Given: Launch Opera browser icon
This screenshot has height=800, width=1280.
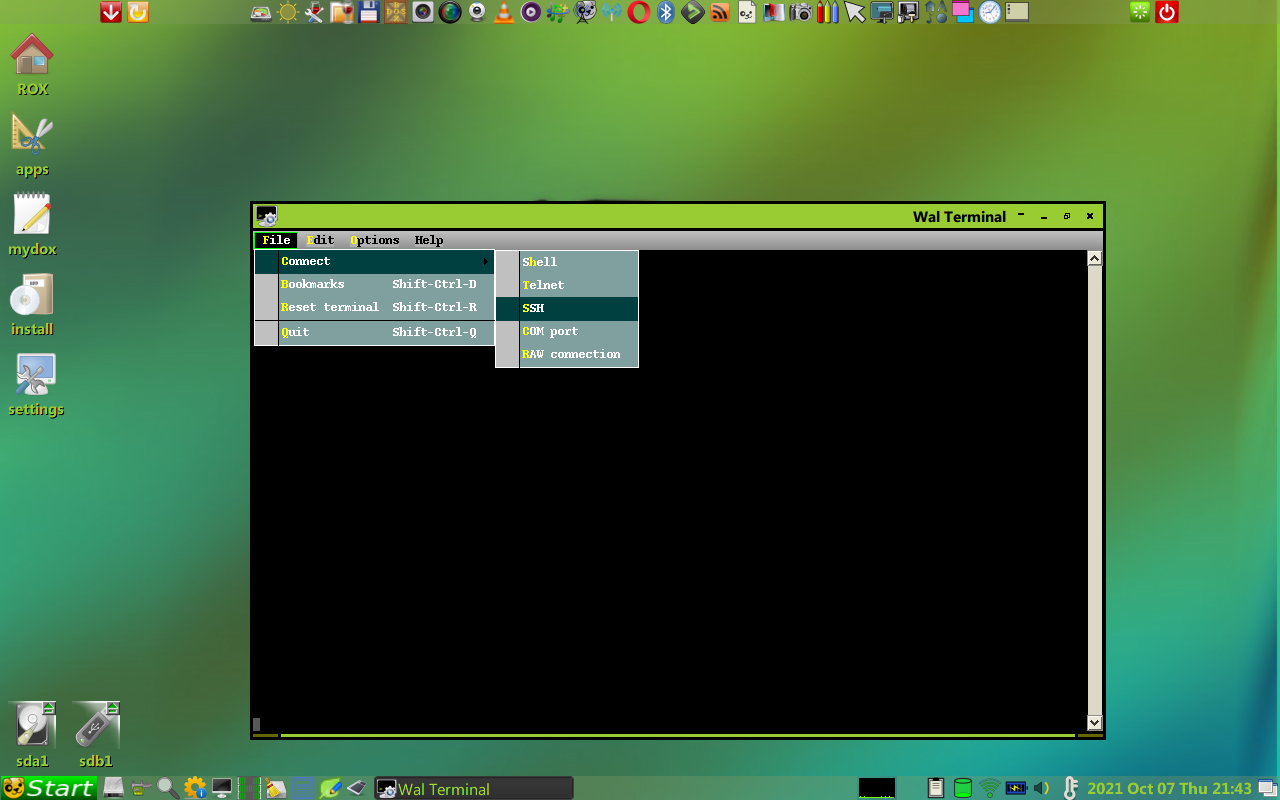Looking at the screenshot, I should [639, 12].
